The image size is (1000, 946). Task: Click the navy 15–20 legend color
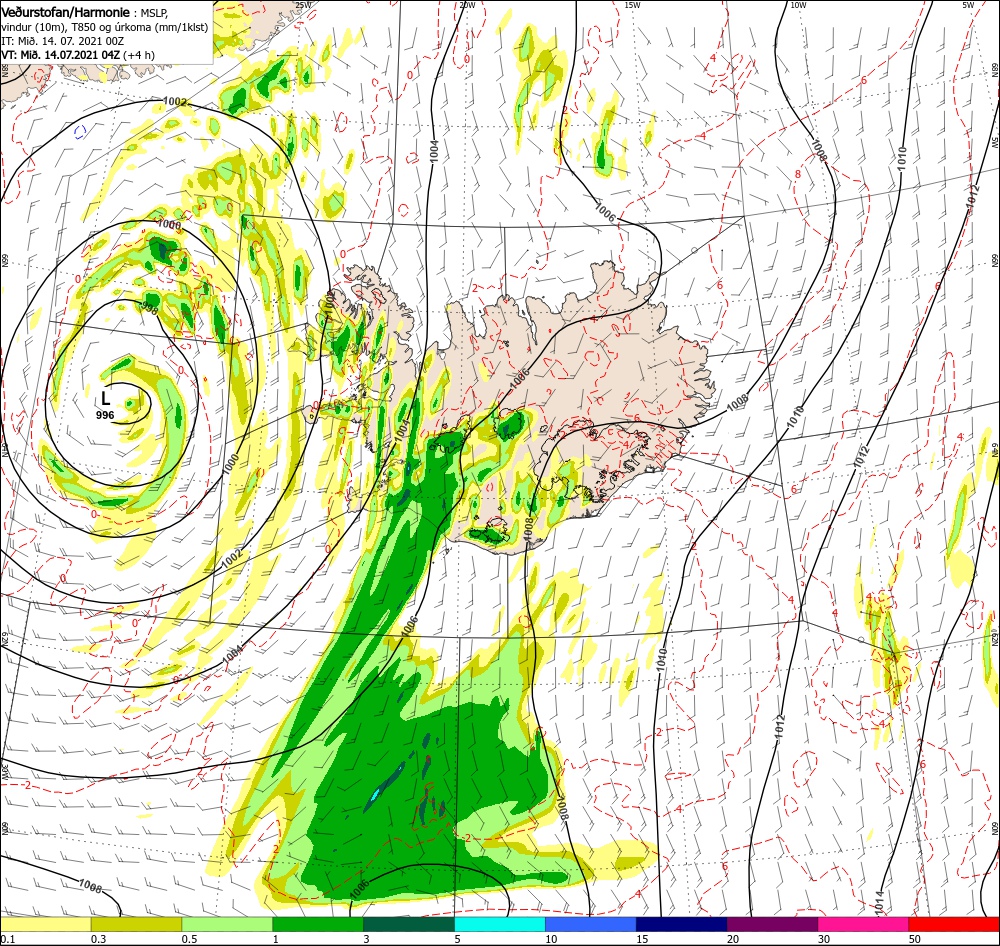pos(681,924)
